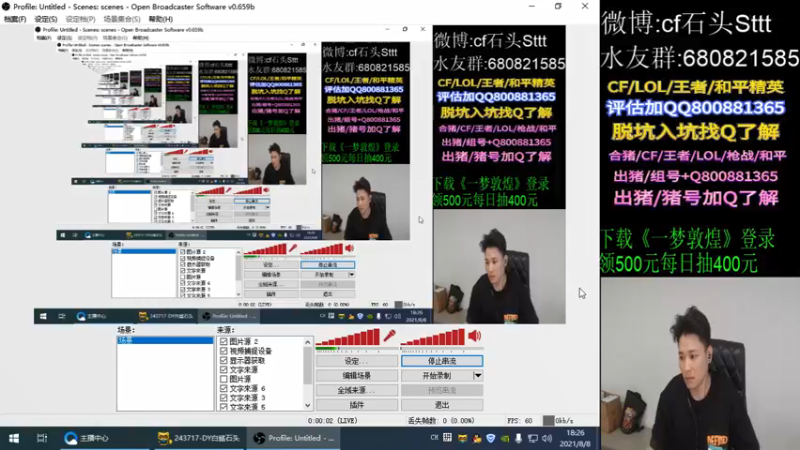This screenshot has width=800, height=450.
Task: Click the microphone tray icon
Action: pyautogui.click(x=518, y=438)
